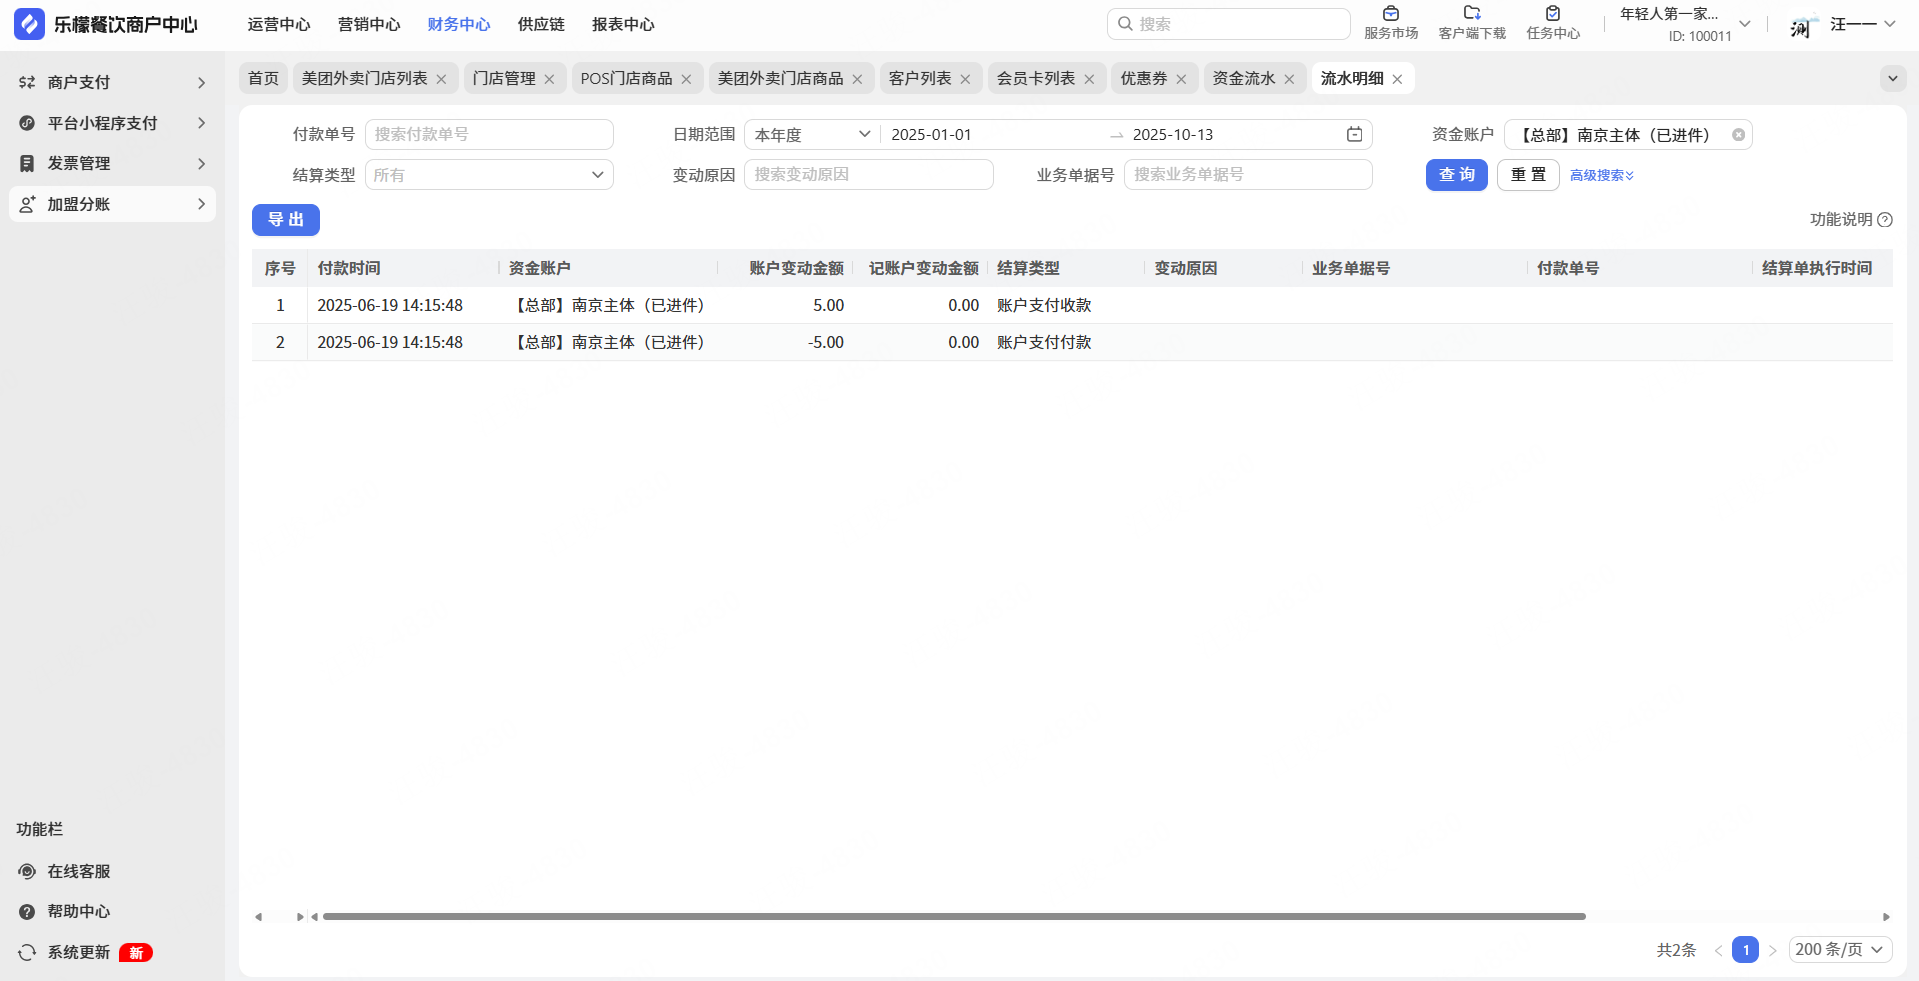The image size is (1919, 981).
Task: Focus the top global search box
Action: coord(1228,24)
